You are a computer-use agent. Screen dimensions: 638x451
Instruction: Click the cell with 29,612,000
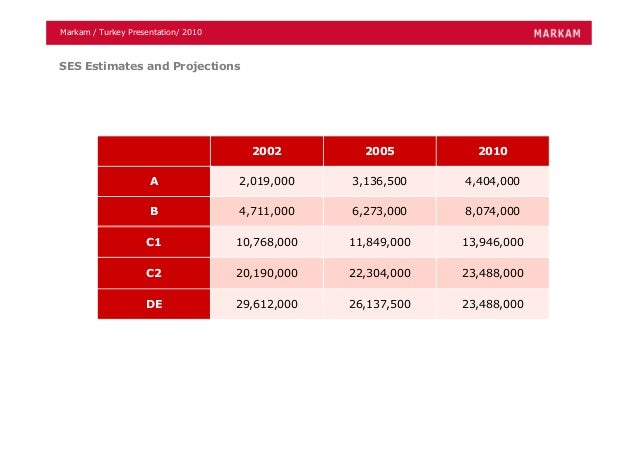pyautogui.click(x=267, y=304)
